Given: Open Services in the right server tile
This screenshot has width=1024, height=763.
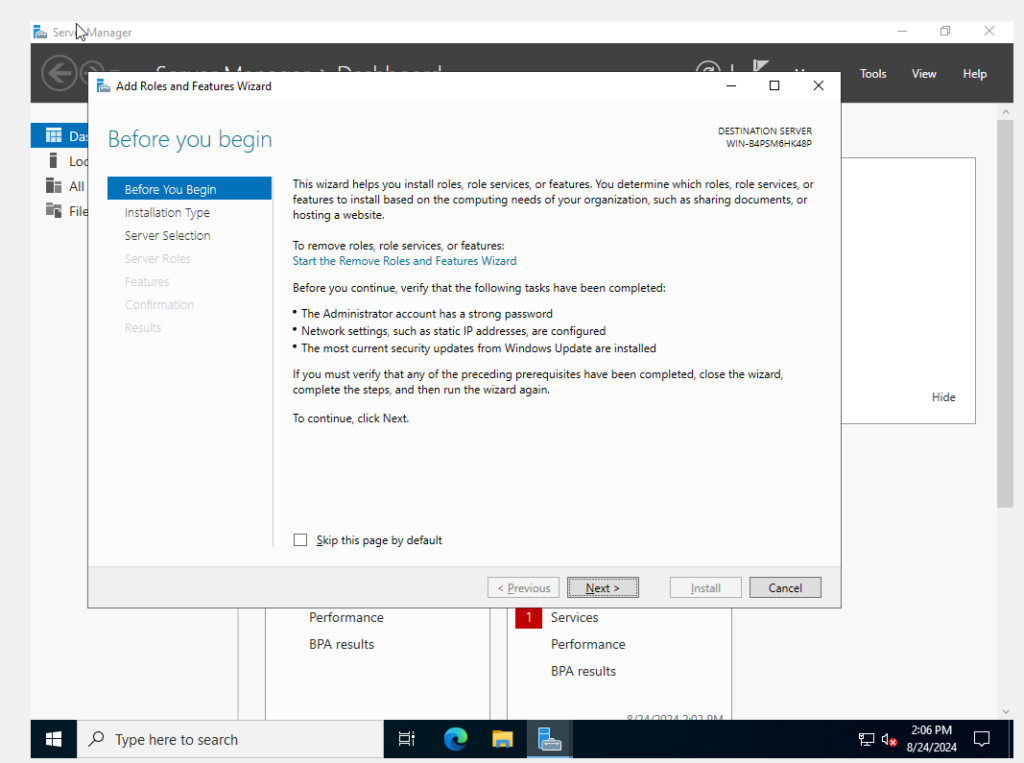Looking at the screenshot, I should (574, 617).
